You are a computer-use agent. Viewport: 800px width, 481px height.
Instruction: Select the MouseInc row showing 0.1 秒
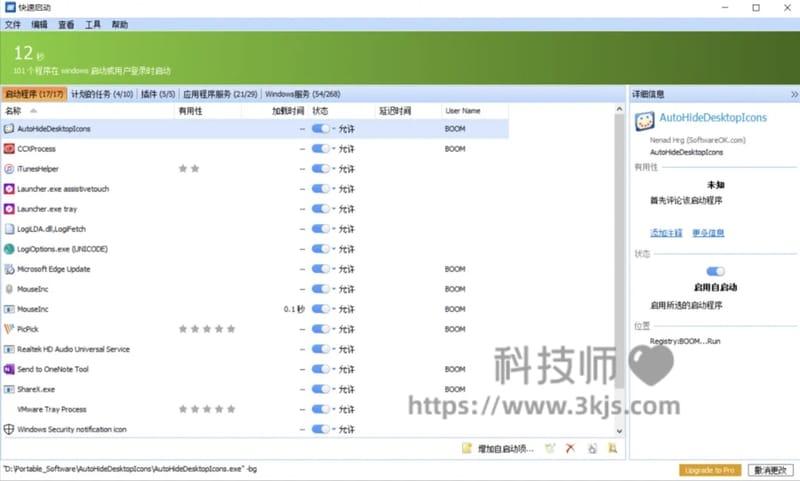[x=255, y=309]
